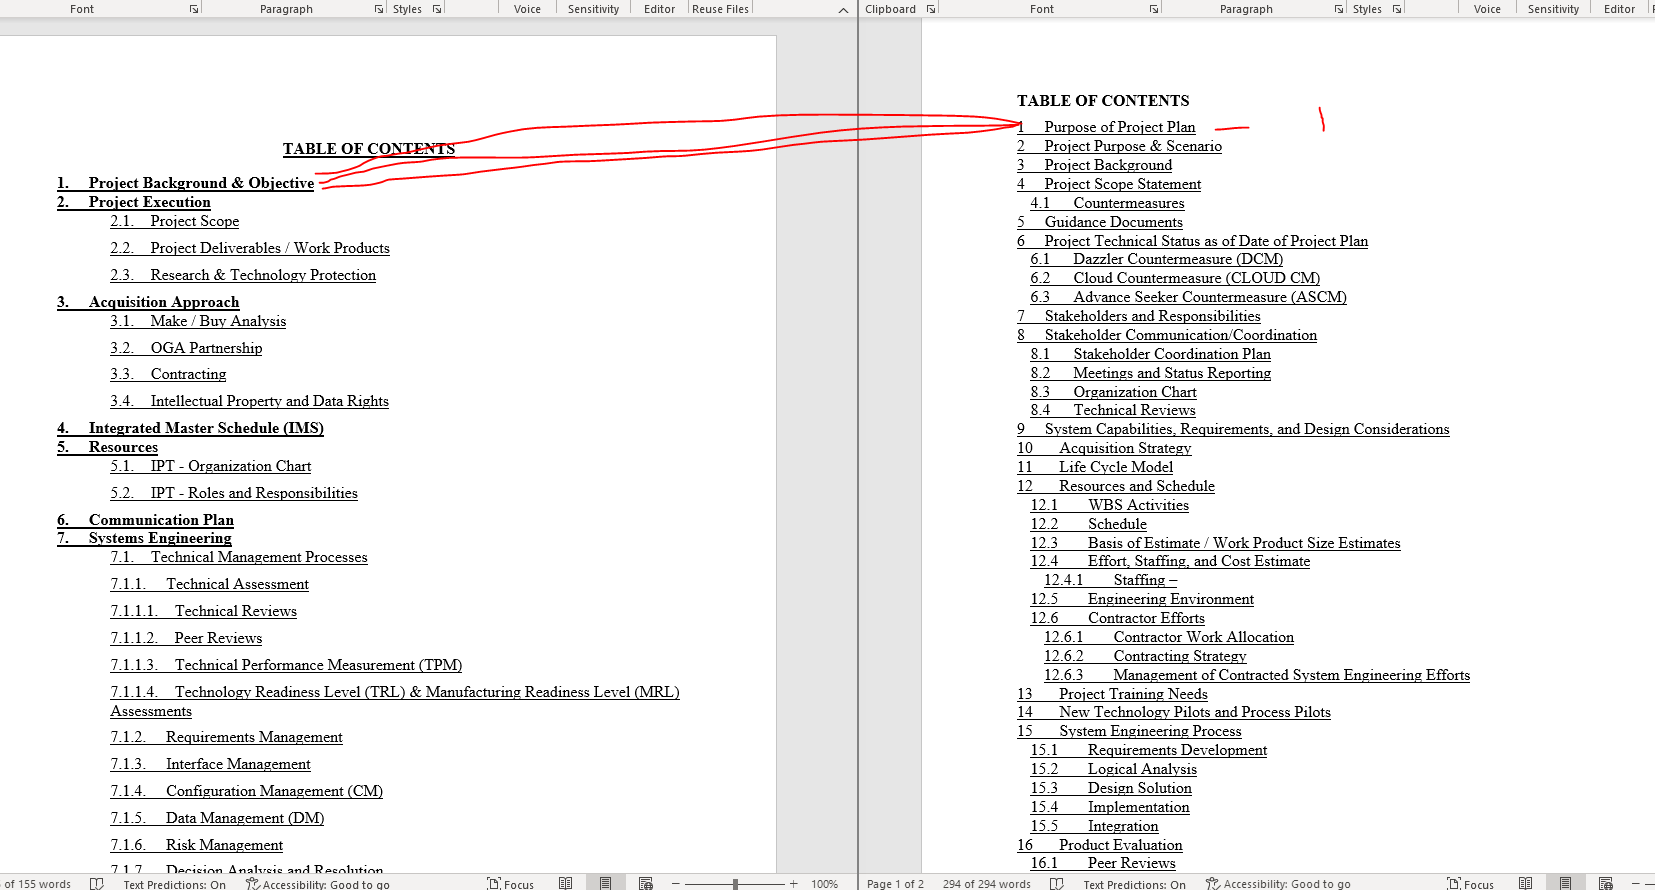Screen dimensions: 1655x890
Task: Open Guidance Documents entry
Action: click(1100, 222)
